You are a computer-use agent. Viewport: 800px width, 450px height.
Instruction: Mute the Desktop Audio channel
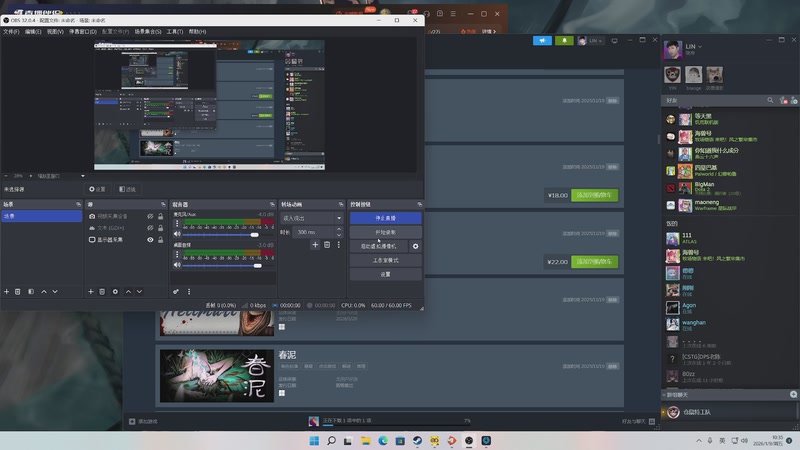click(177, 265)
